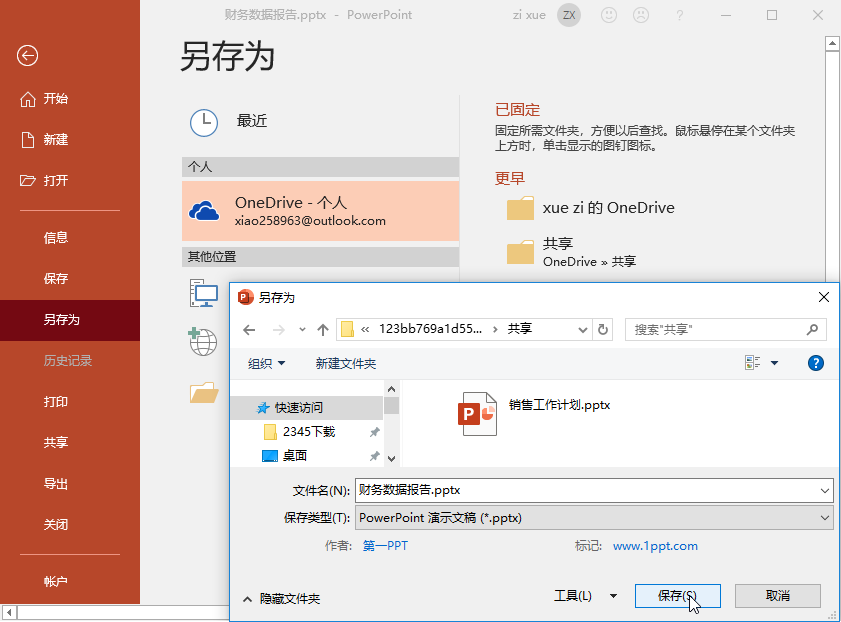Click the back arrow circle in backstage sidebar
The width and height of the screenshot is (841, 622).
pyautogui.click(x=27, y=55)
